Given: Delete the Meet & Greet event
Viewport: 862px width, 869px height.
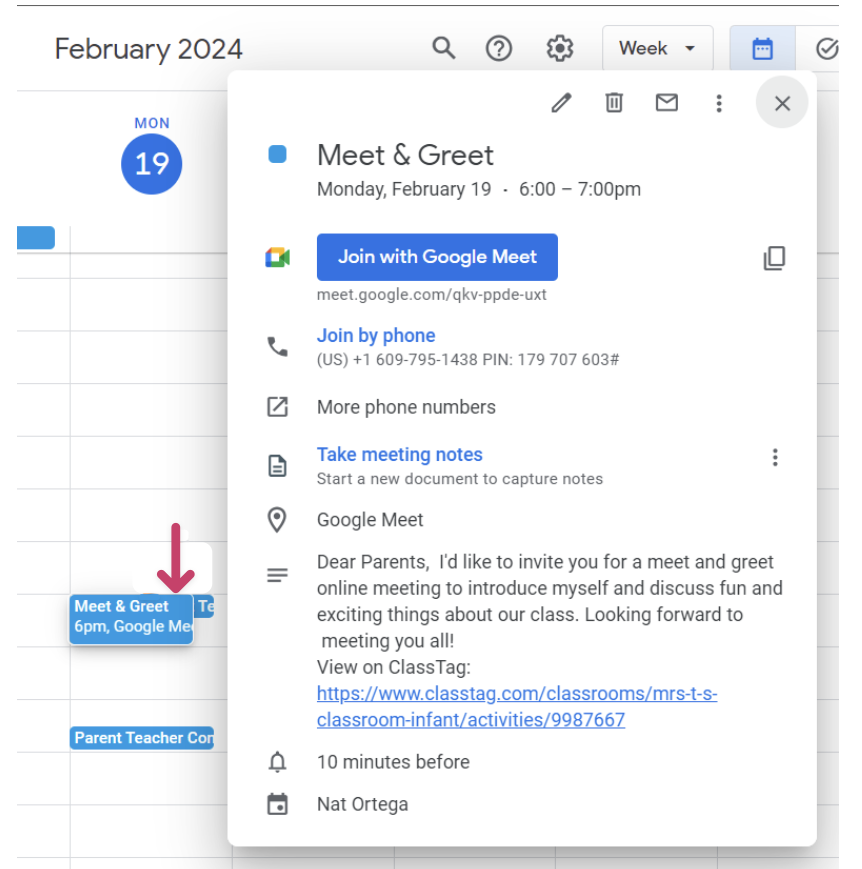Looking at the screenshot, I should [x=614, y=103].
